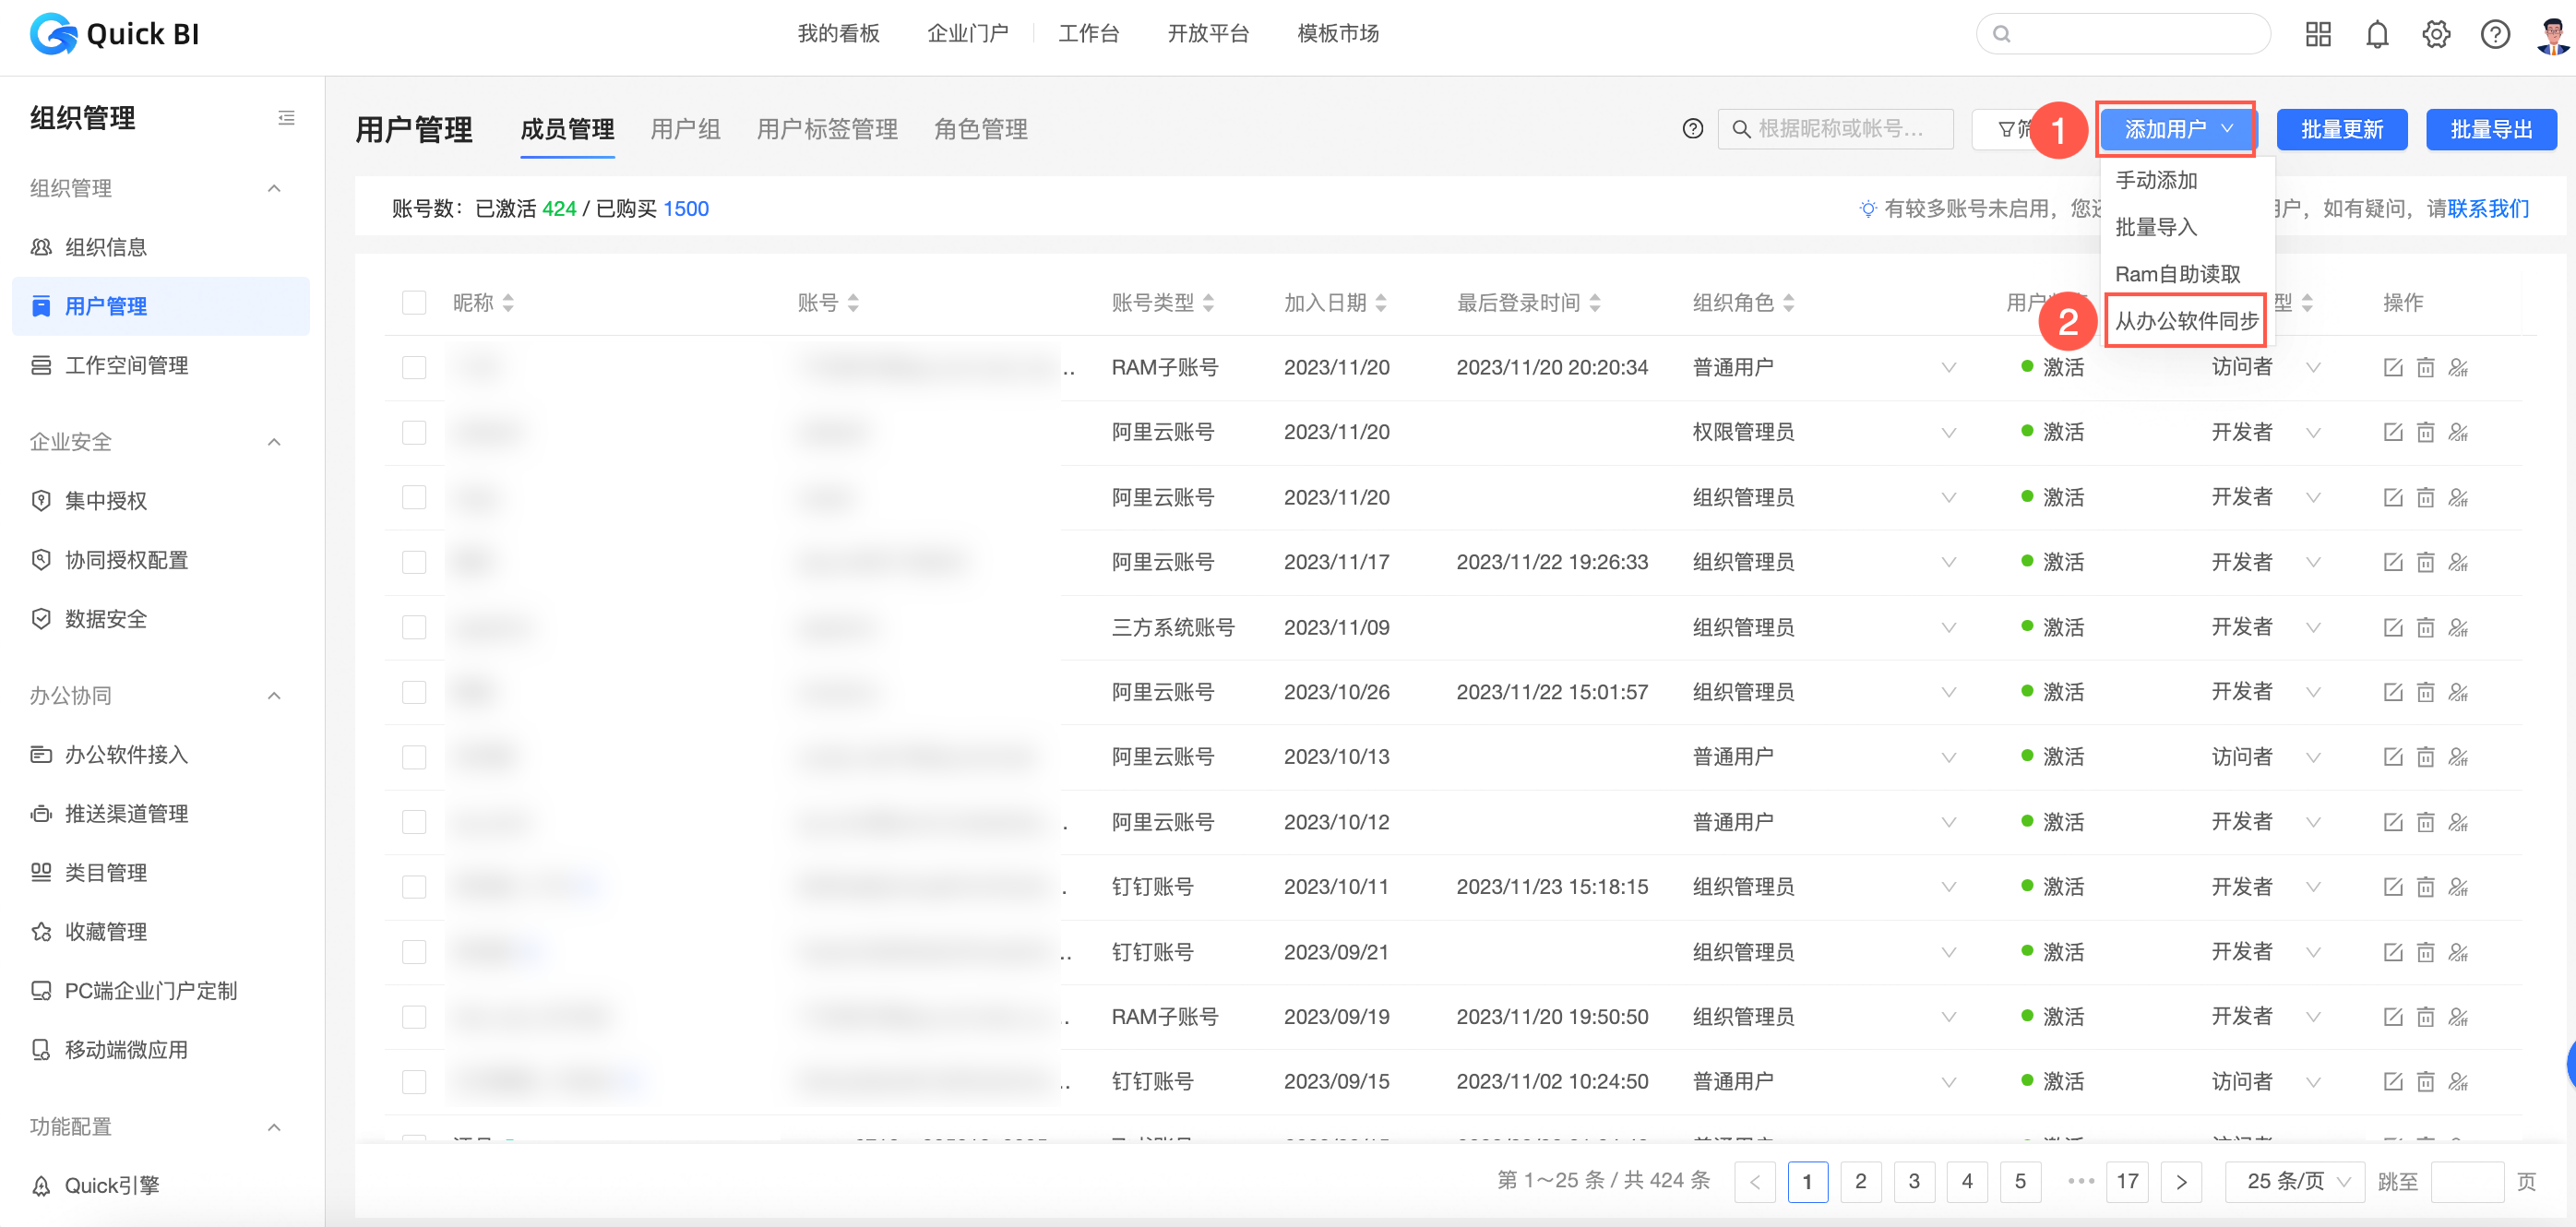Toggle the select-all checkbox in table header

[x=414, y=303]
